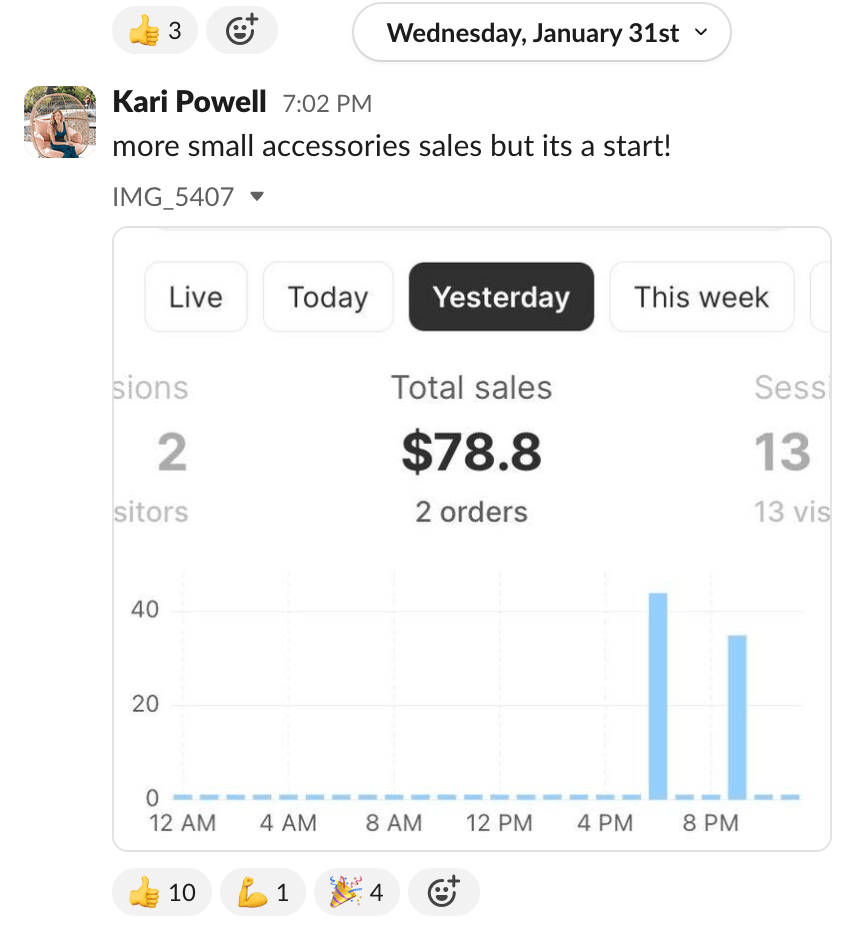Click the thumbs up reaction with 3
Screen dimensions: 856x934
click(154, 31)
